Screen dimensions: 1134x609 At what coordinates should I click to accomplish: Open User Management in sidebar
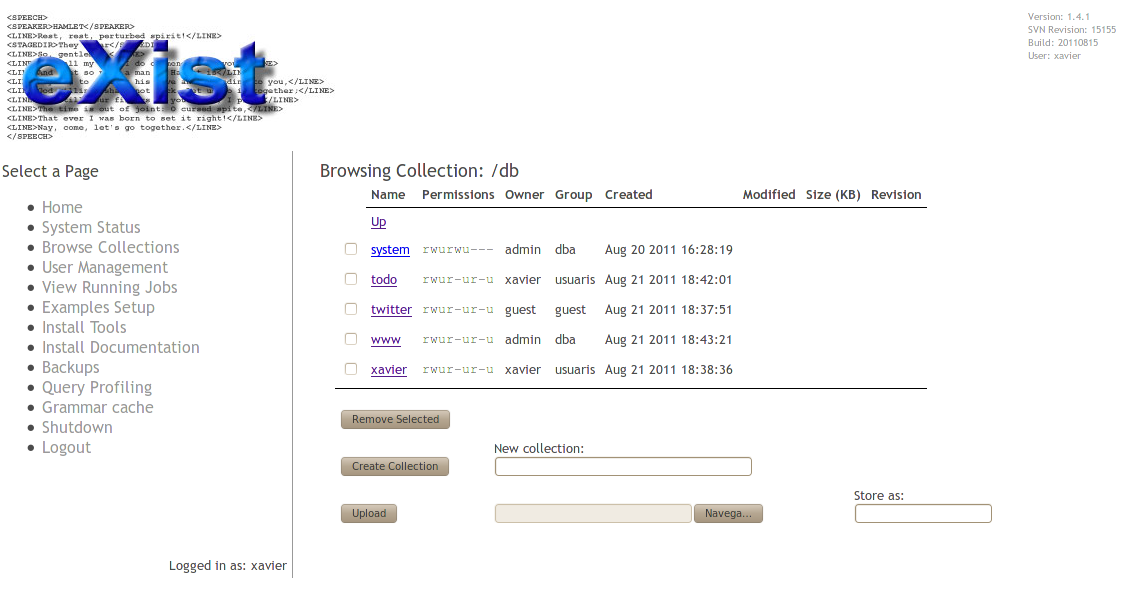coord(105,267)
